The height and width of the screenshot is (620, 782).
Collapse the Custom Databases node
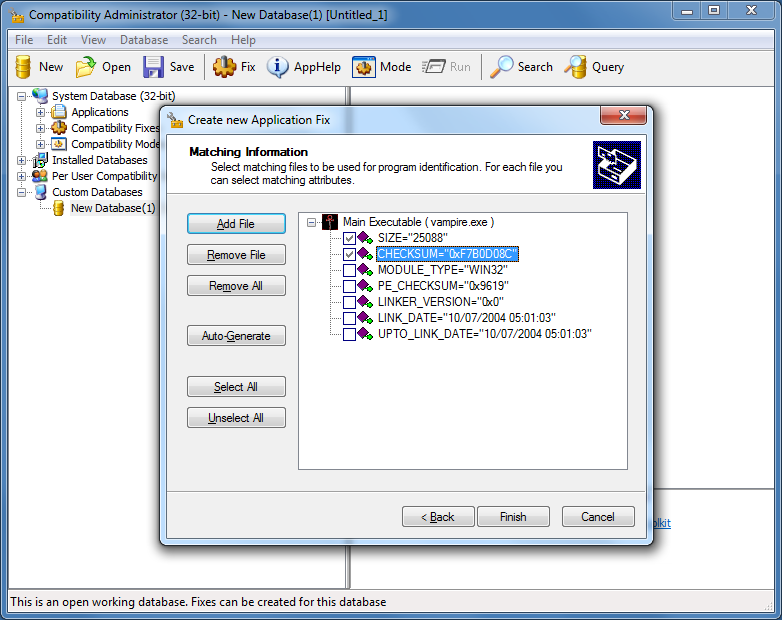coord(21,192)
